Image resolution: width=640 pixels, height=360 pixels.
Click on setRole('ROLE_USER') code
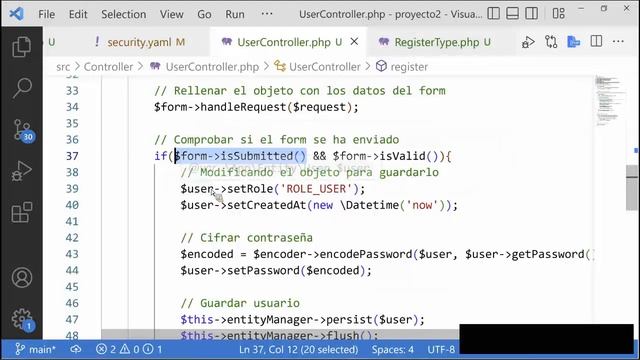[296, 189]
